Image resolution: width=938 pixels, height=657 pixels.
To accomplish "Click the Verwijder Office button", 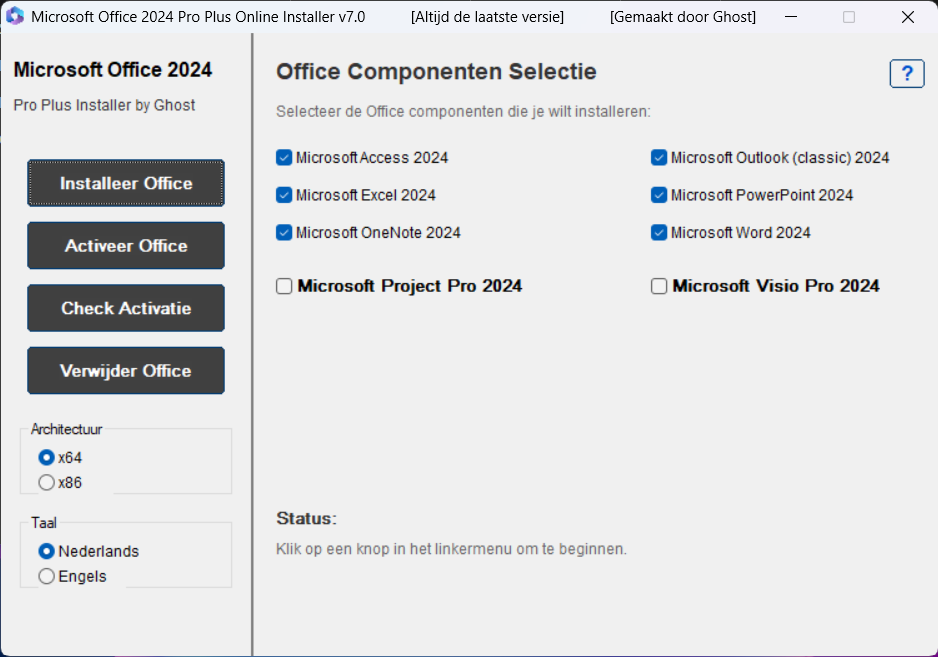I will pyautogui.click(x=126, y=370).
